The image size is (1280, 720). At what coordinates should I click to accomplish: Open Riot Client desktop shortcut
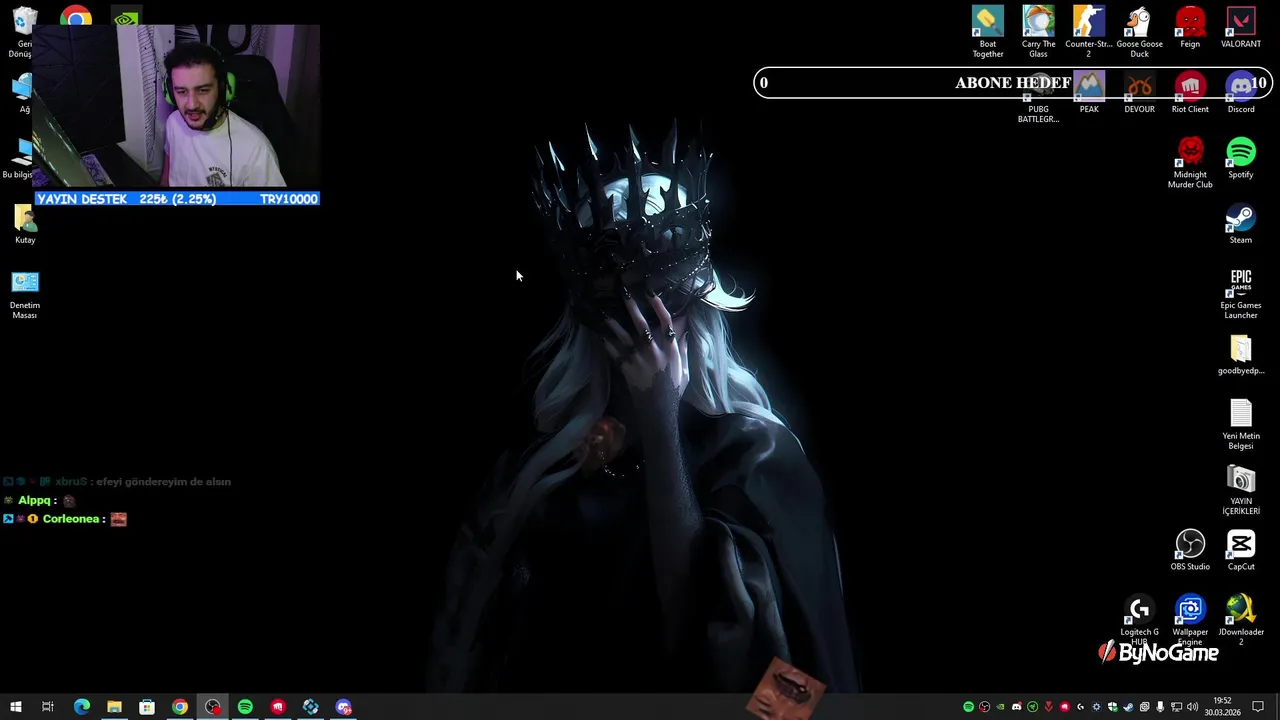tap(1190, 93)
